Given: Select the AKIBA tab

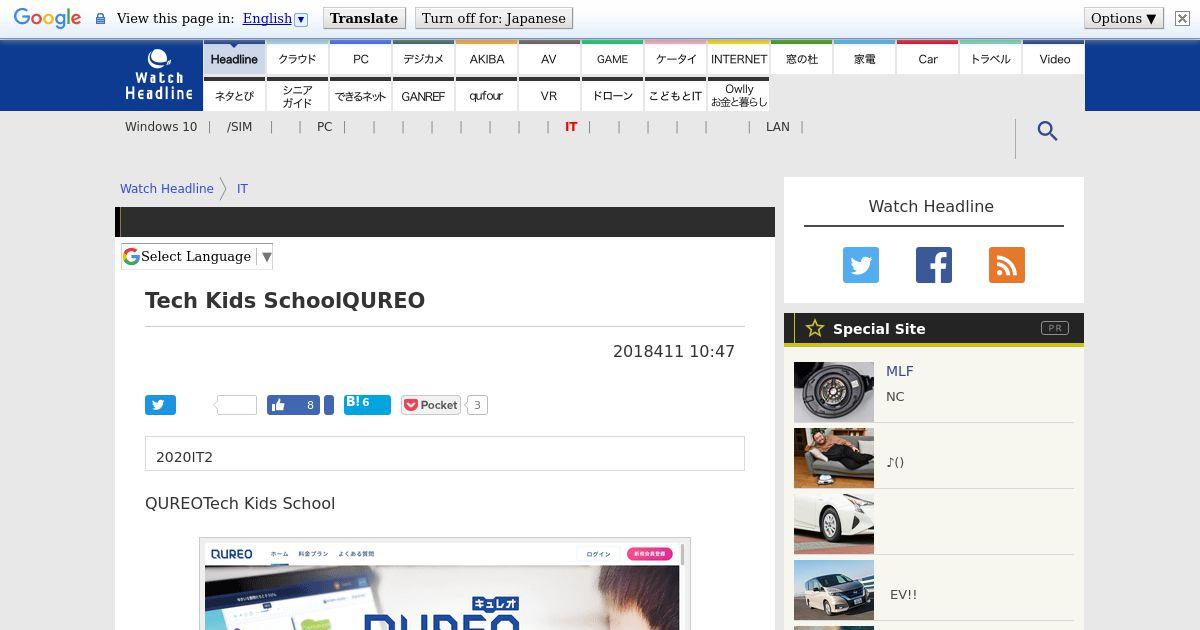Looking at the screenshot, I should tap(486, 58).
